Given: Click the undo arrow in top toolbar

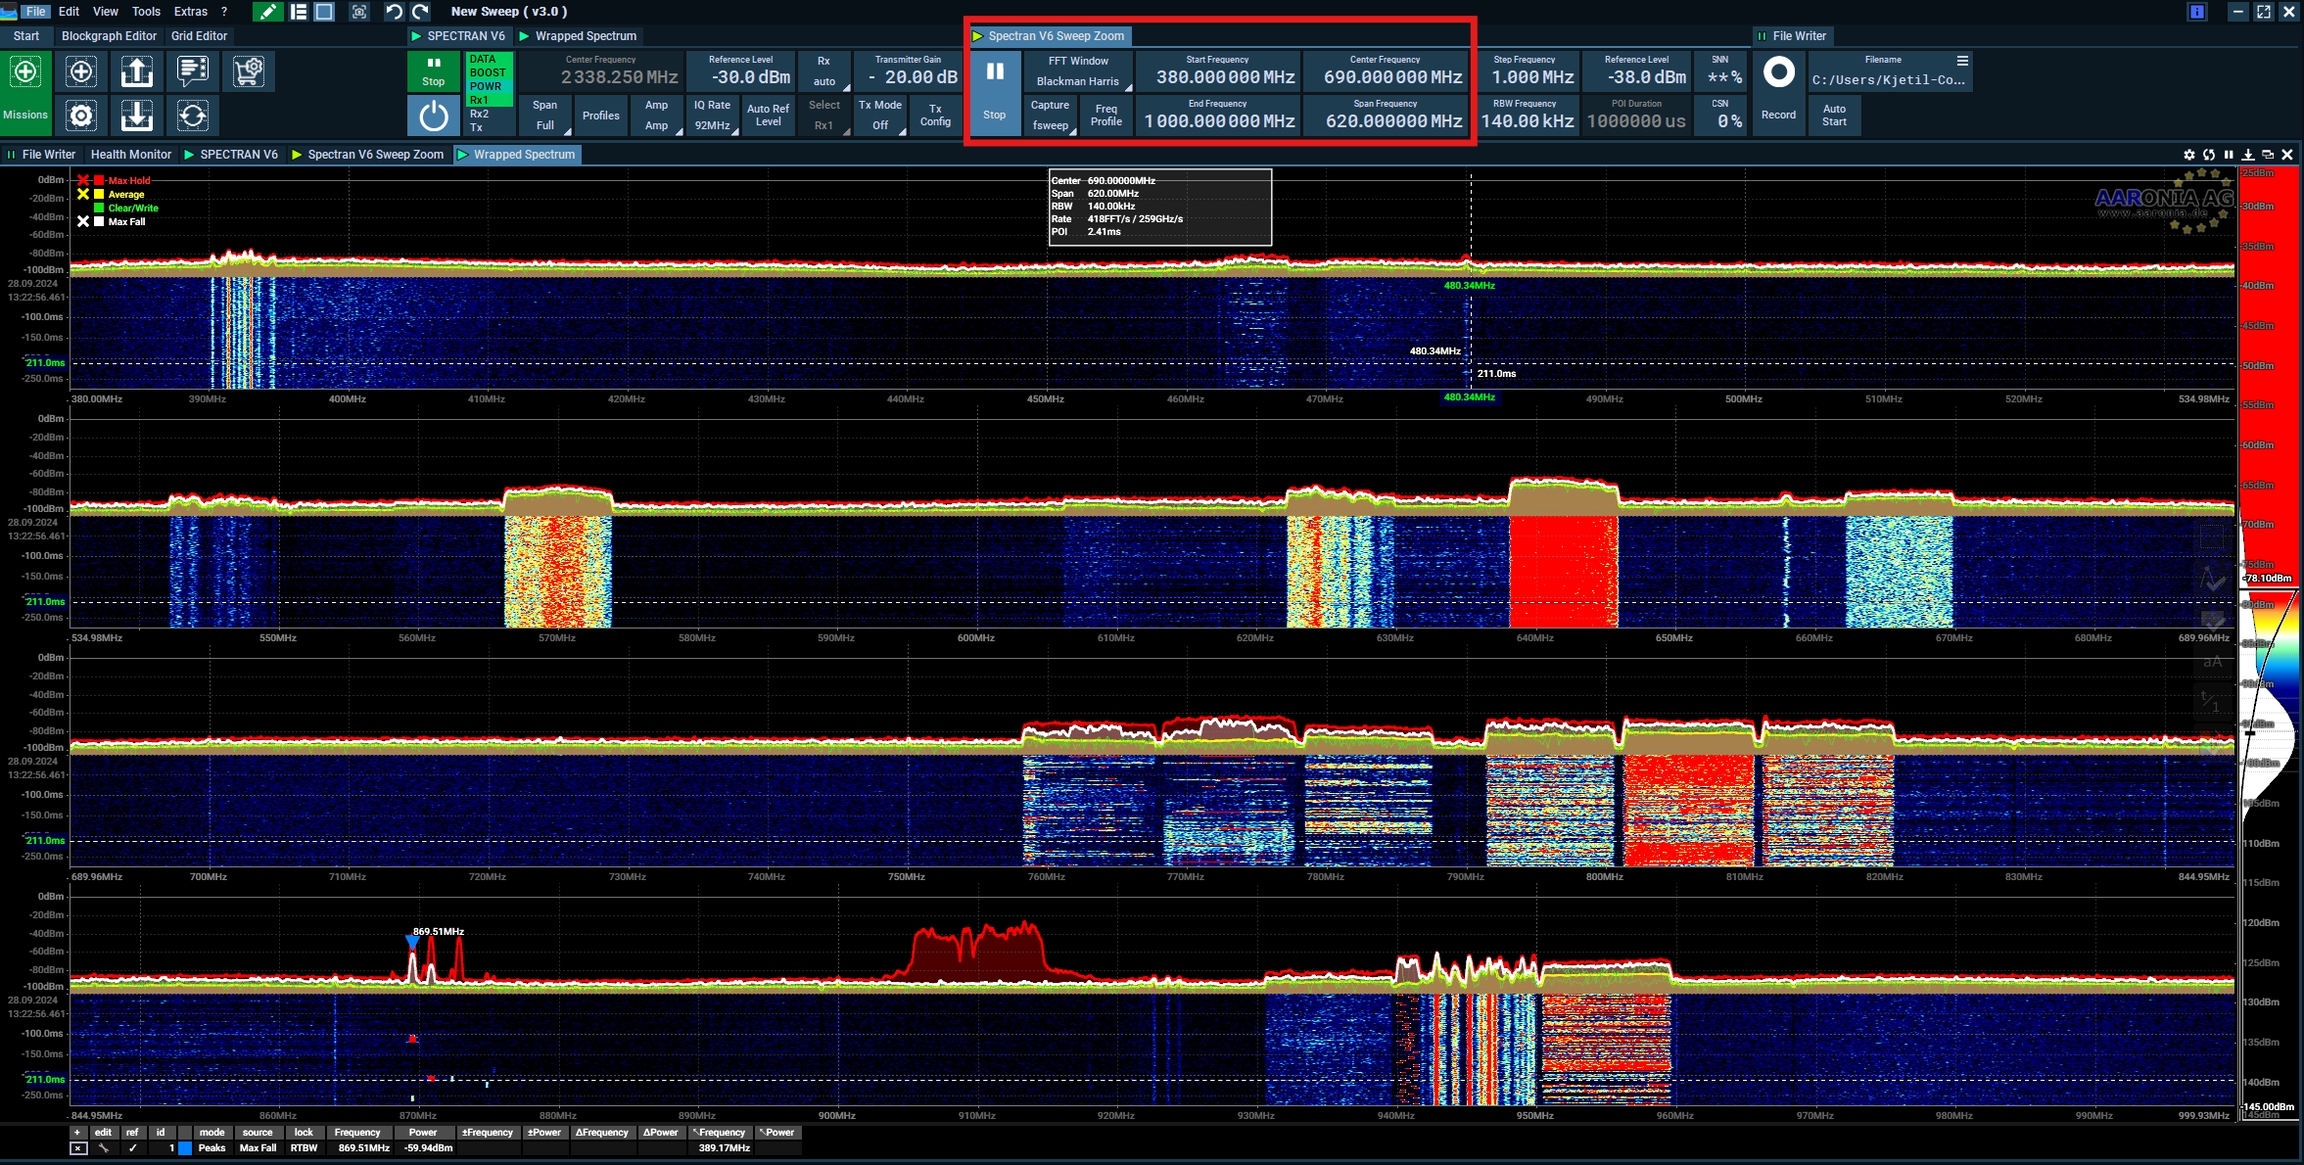Looking at the screenshot, I should 394,12.
